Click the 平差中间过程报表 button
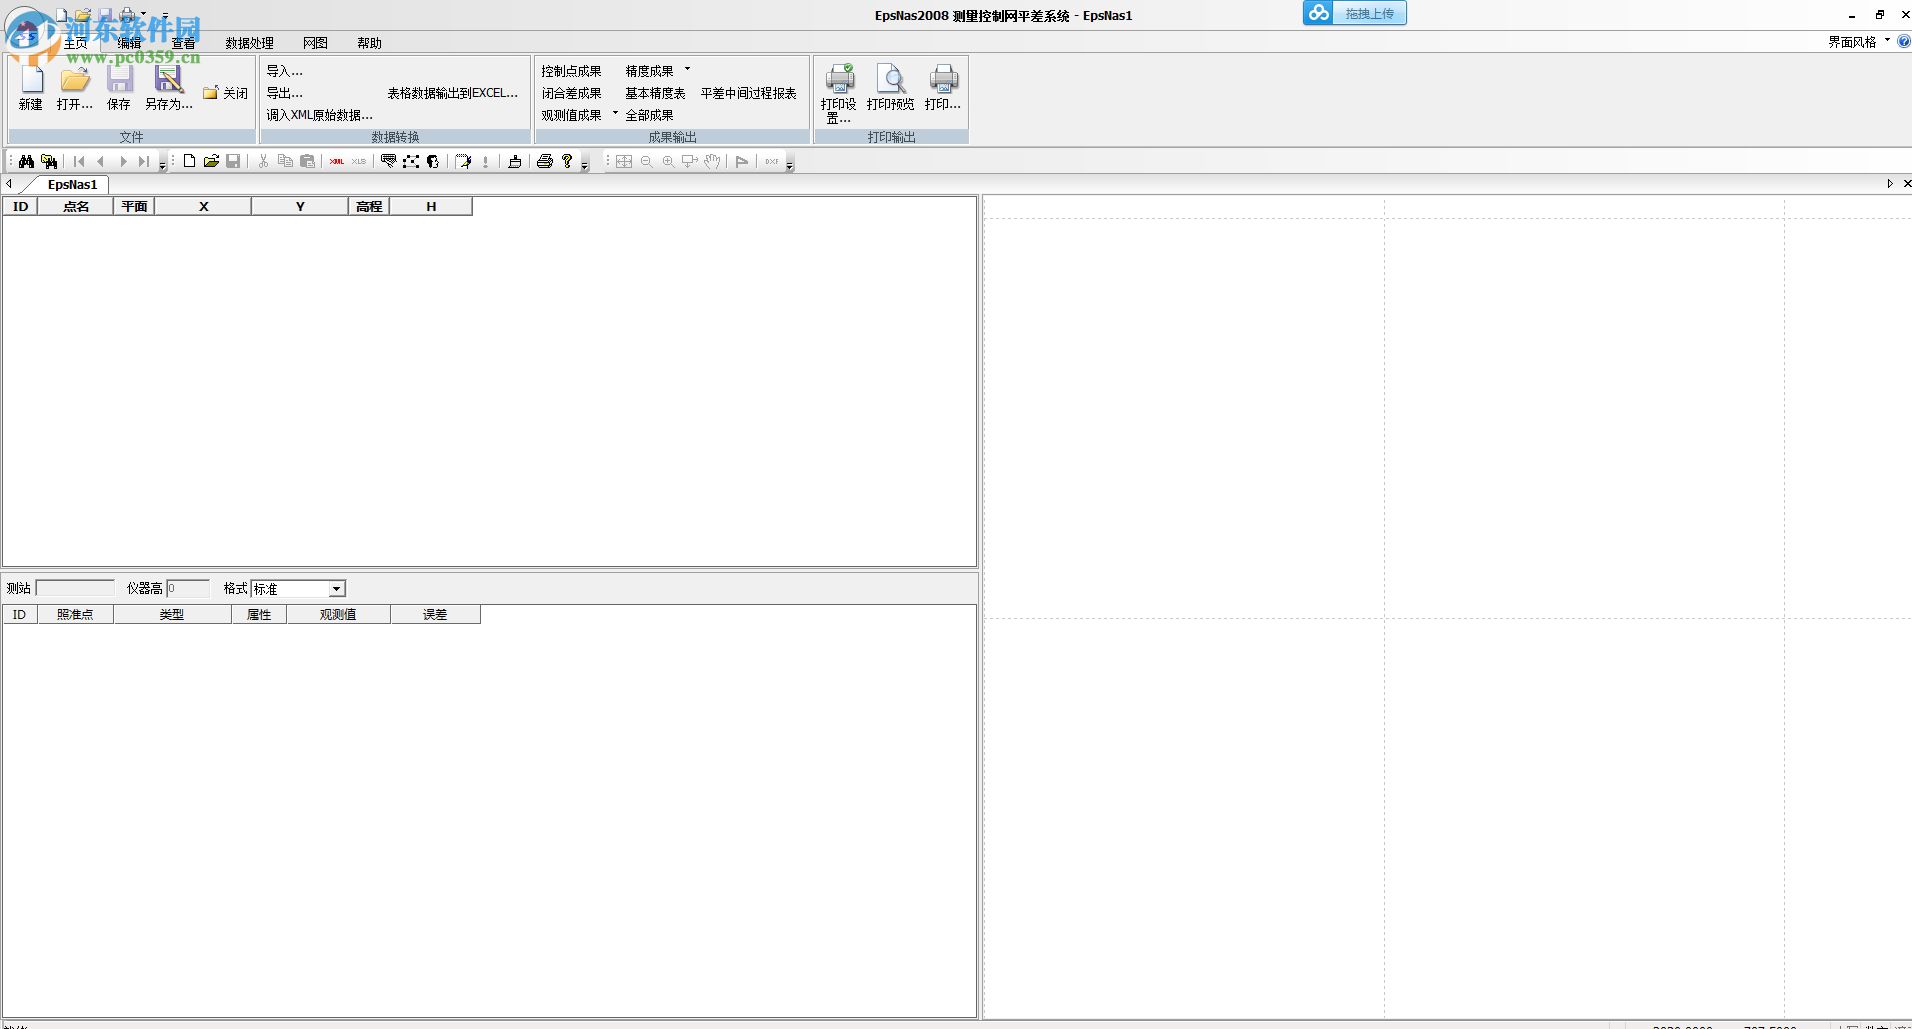This screenshot has height=1029, width=1912. [x=748, y=93]
